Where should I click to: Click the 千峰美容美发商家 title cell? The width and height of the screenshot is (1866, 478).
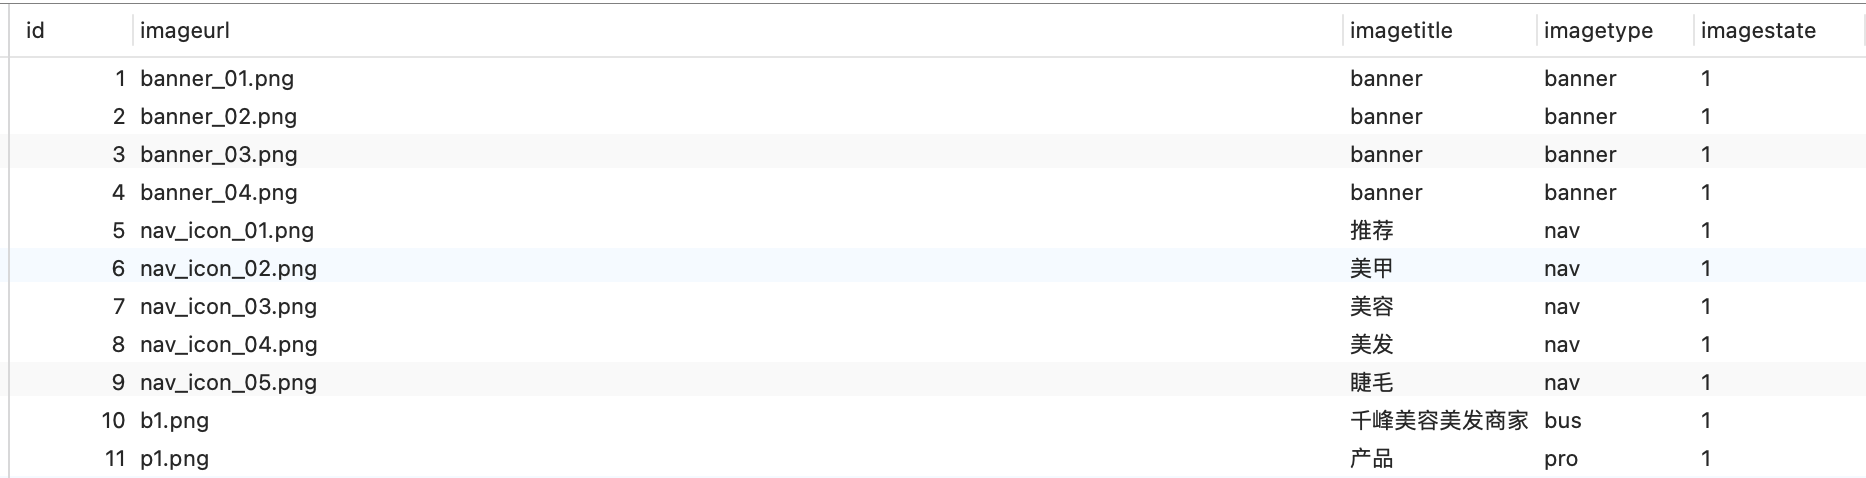pyautogui.click(x=1440, y=420)
